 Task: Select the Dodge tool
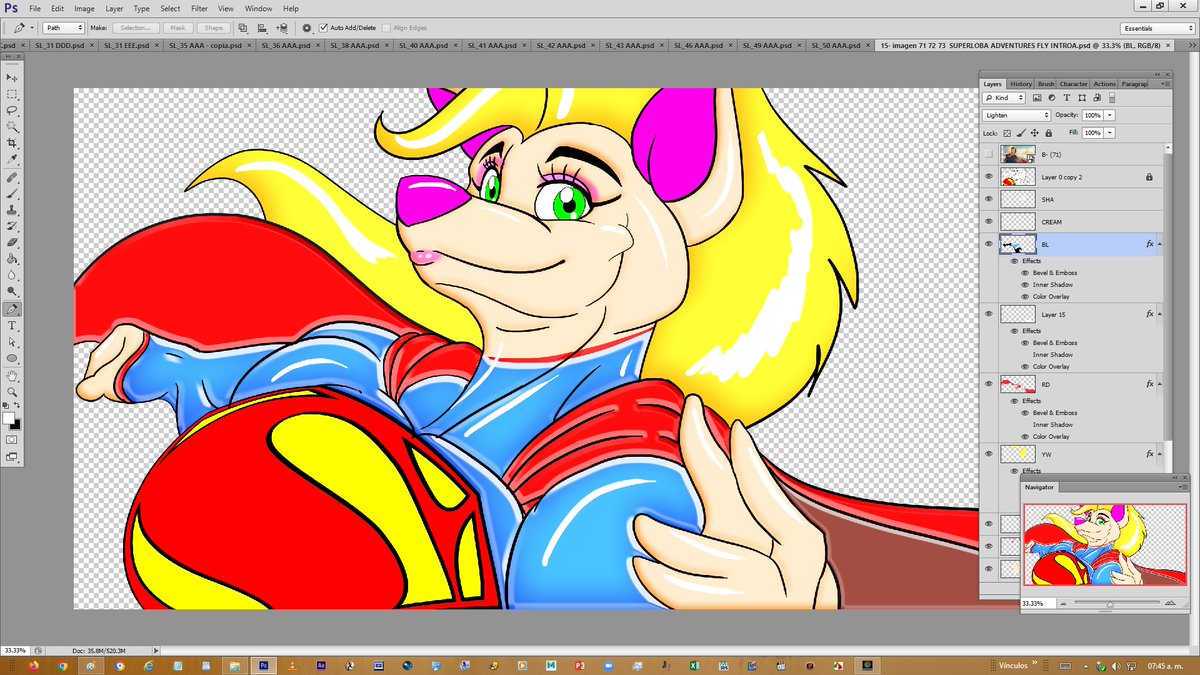pyautogui.click(x=12, y=291)
